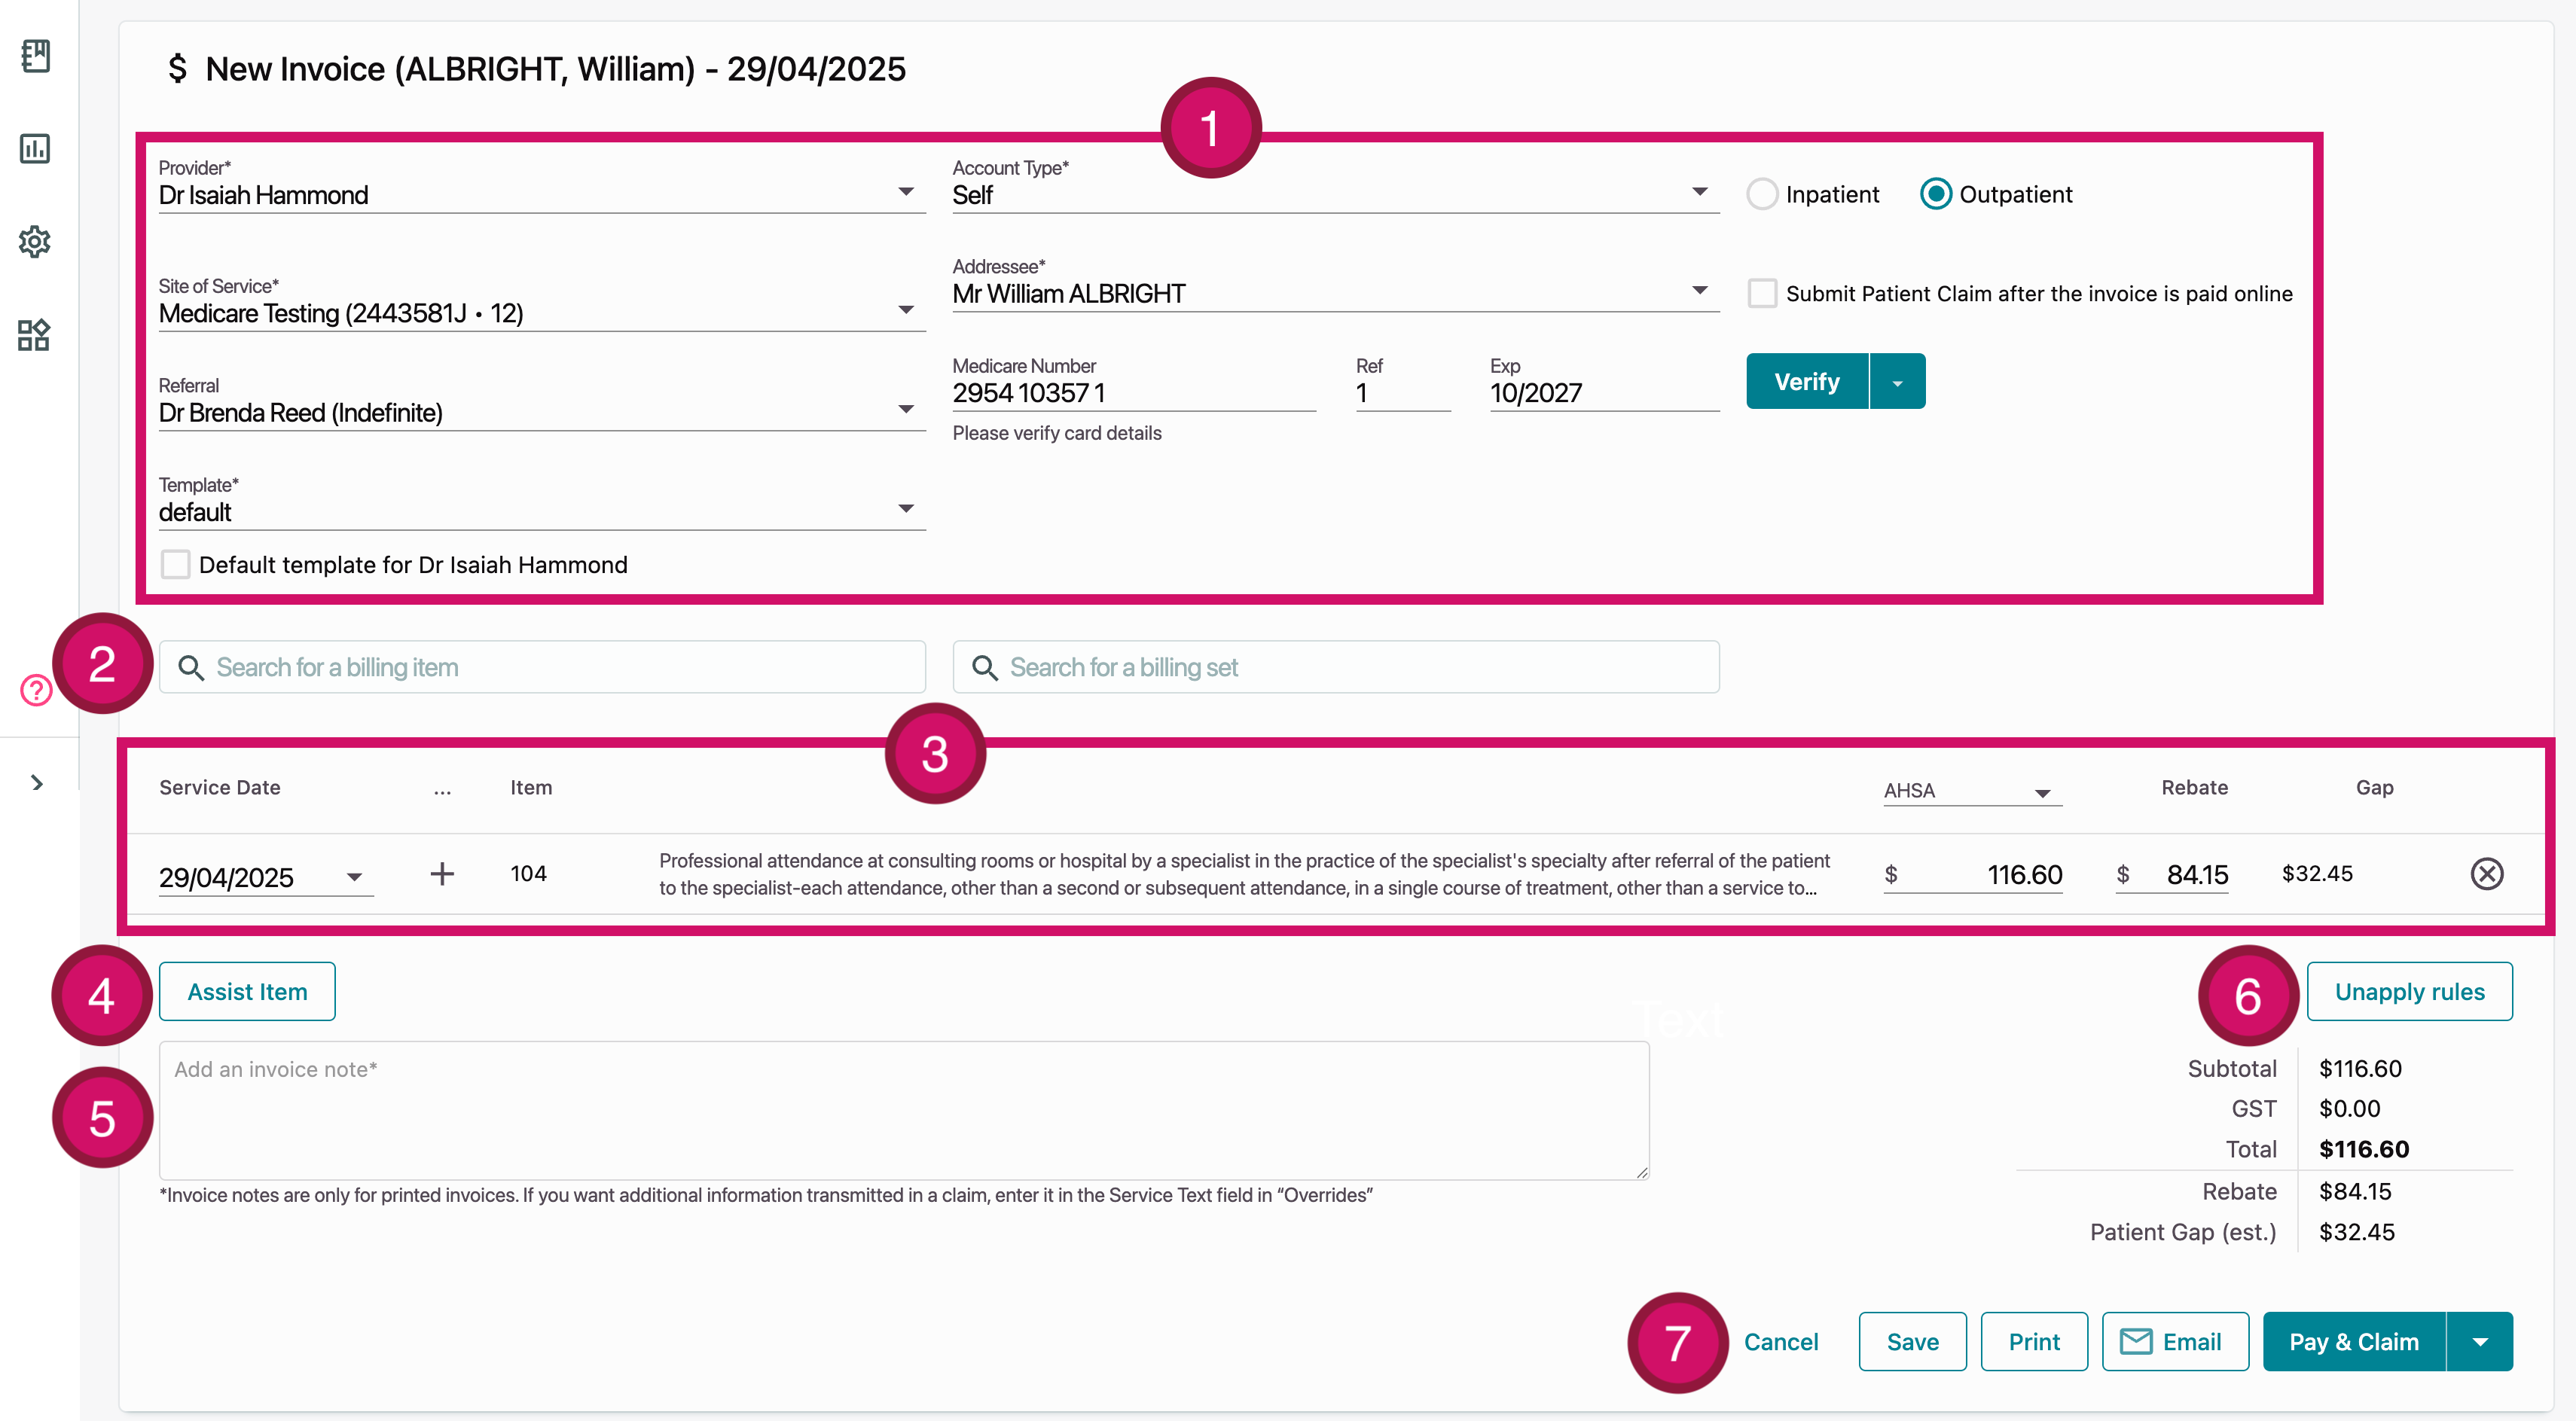Click the apps grid icon in sidebar
Screen dimensions: 2576x1421
tap(33, 335)
